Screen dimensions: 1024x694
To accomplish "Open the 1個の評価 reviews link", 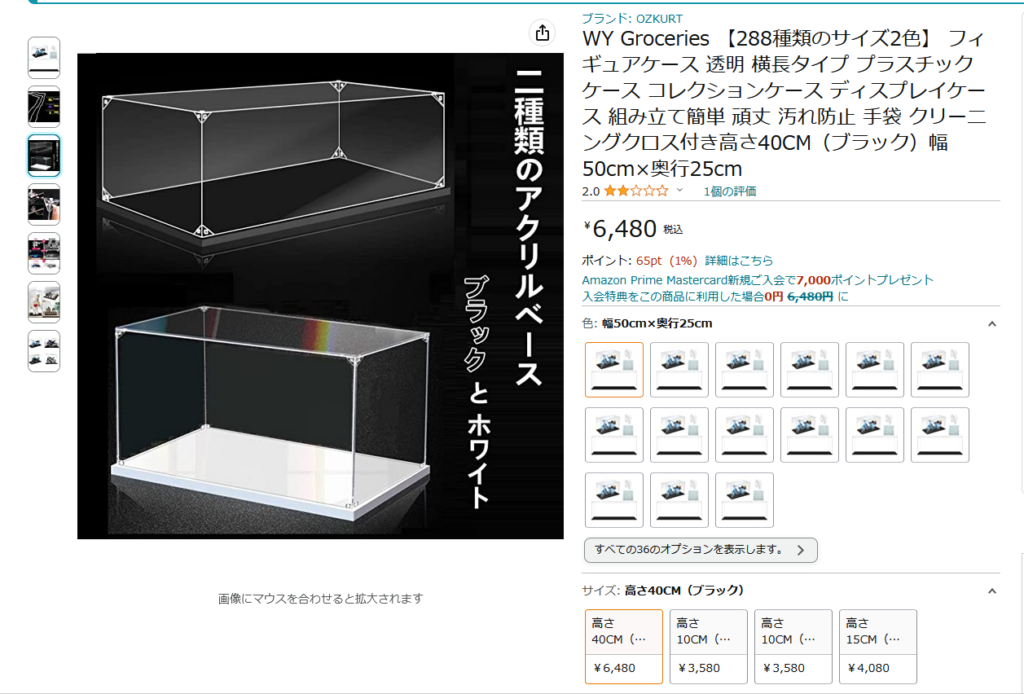I will 729,191.
